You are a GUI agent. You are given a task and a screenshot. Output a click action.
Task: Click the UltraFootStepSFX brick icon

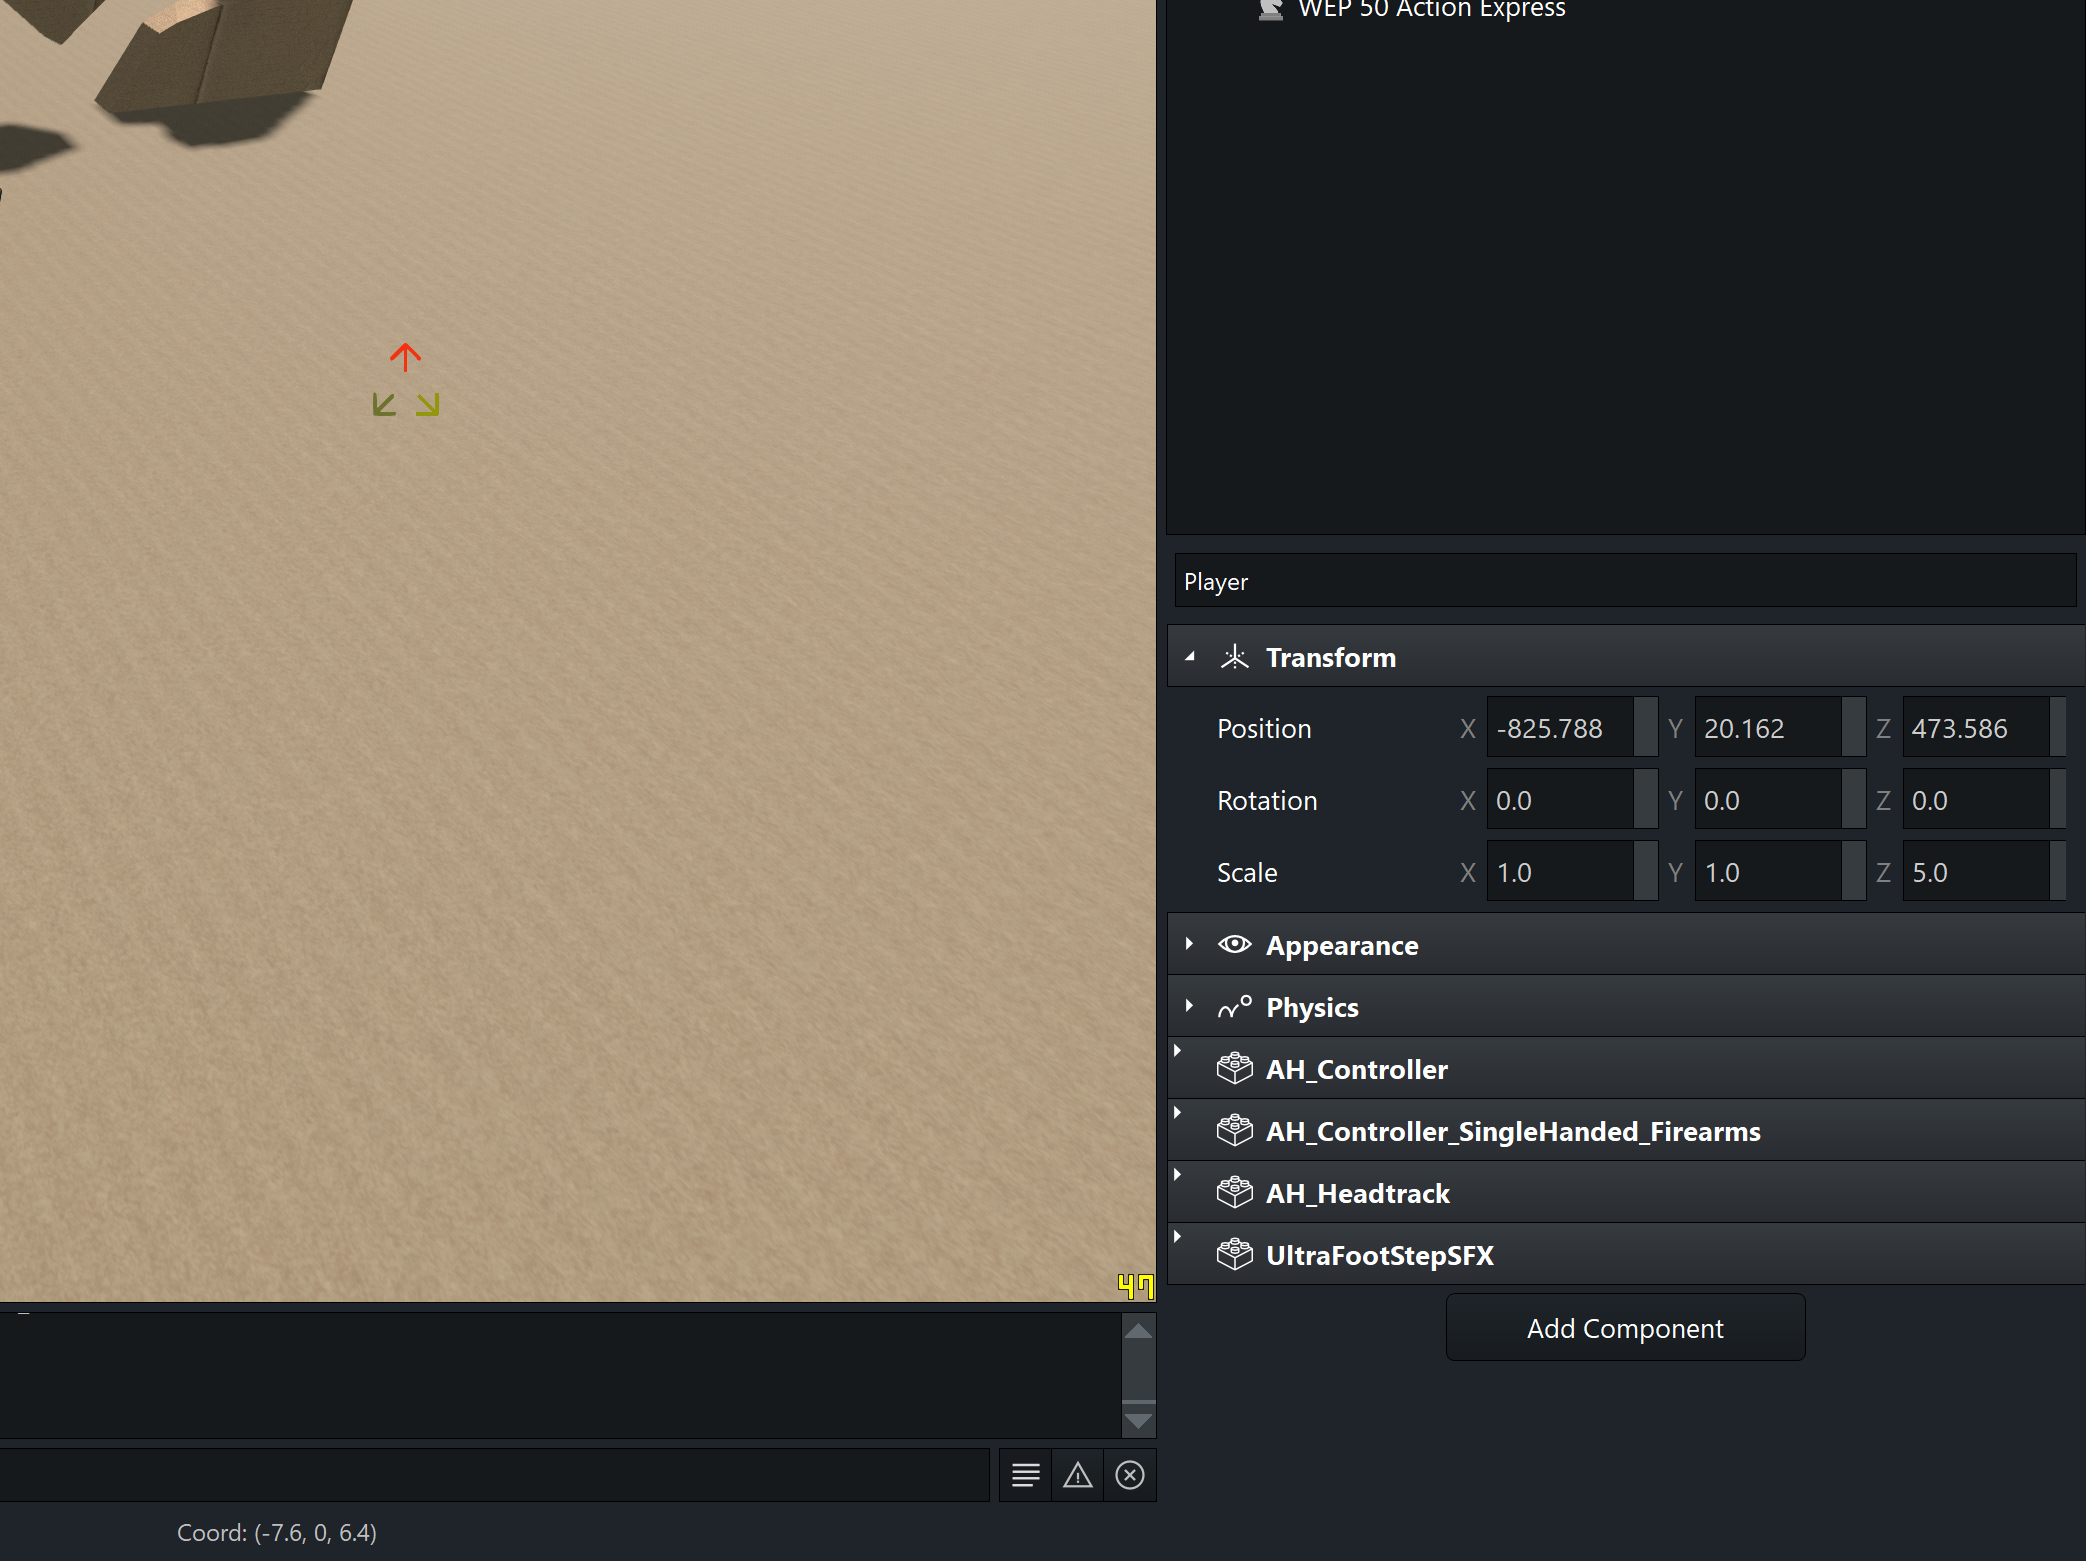click(x=1235, y=1255)
